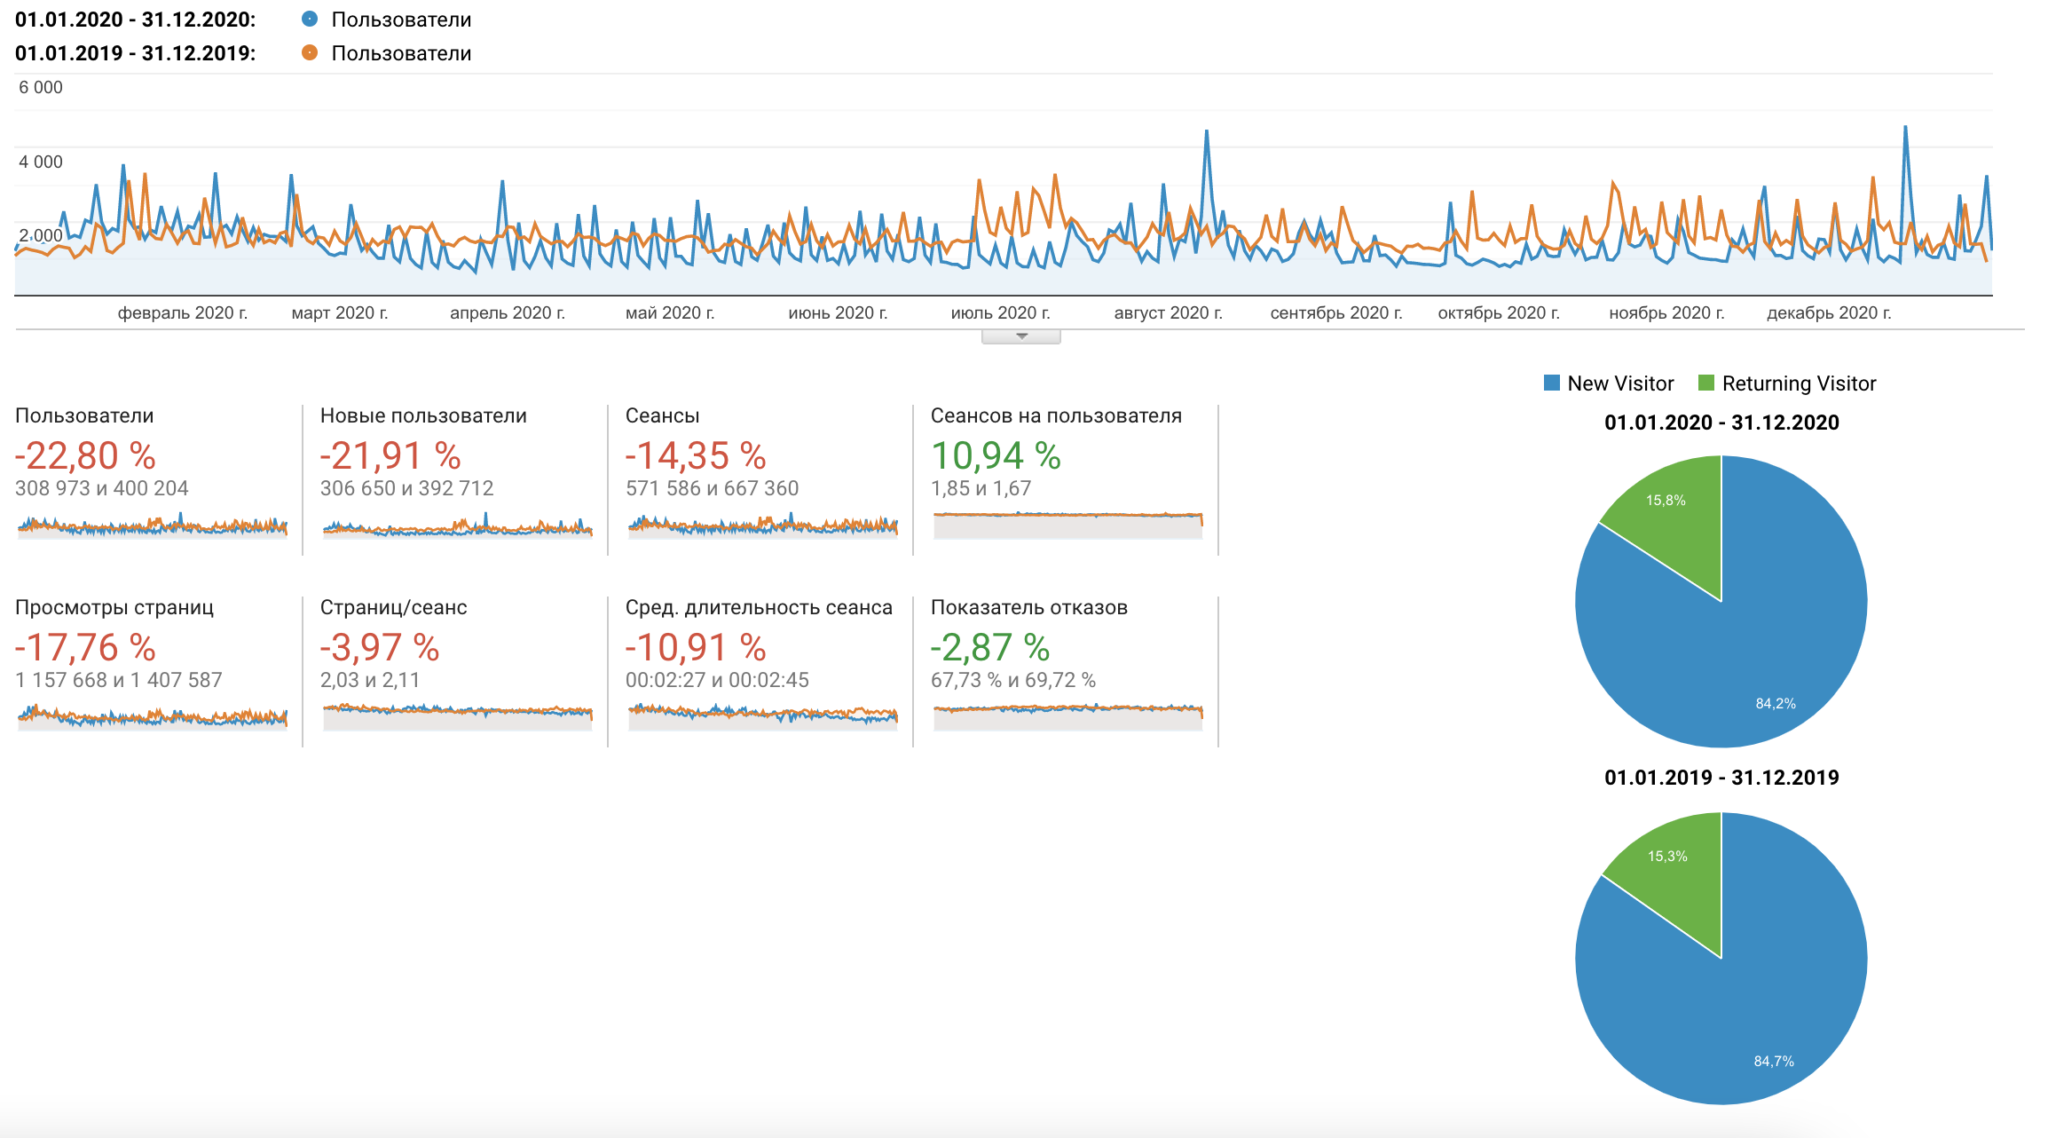Select the Сеансов на пользователя sparkline

tap(1068, 525)
